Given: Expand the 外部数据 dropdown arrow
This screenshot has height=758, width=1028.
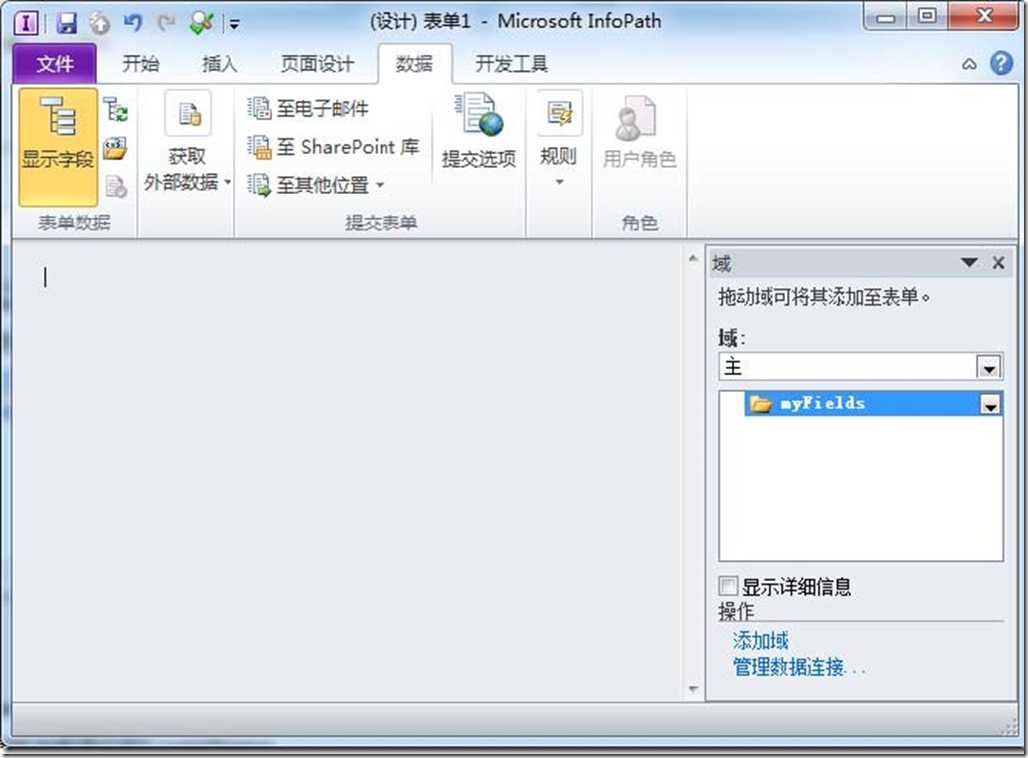Looking at the screenshot, I should 227,182.
